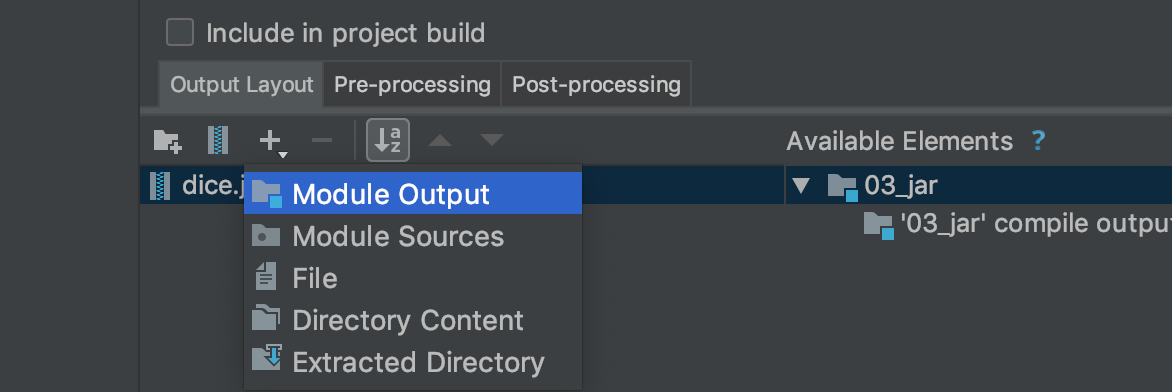This screenshot has width=1172, height=392.
Task: Select the dice.jar archive tree item
Action: click(x=193, y=186)
